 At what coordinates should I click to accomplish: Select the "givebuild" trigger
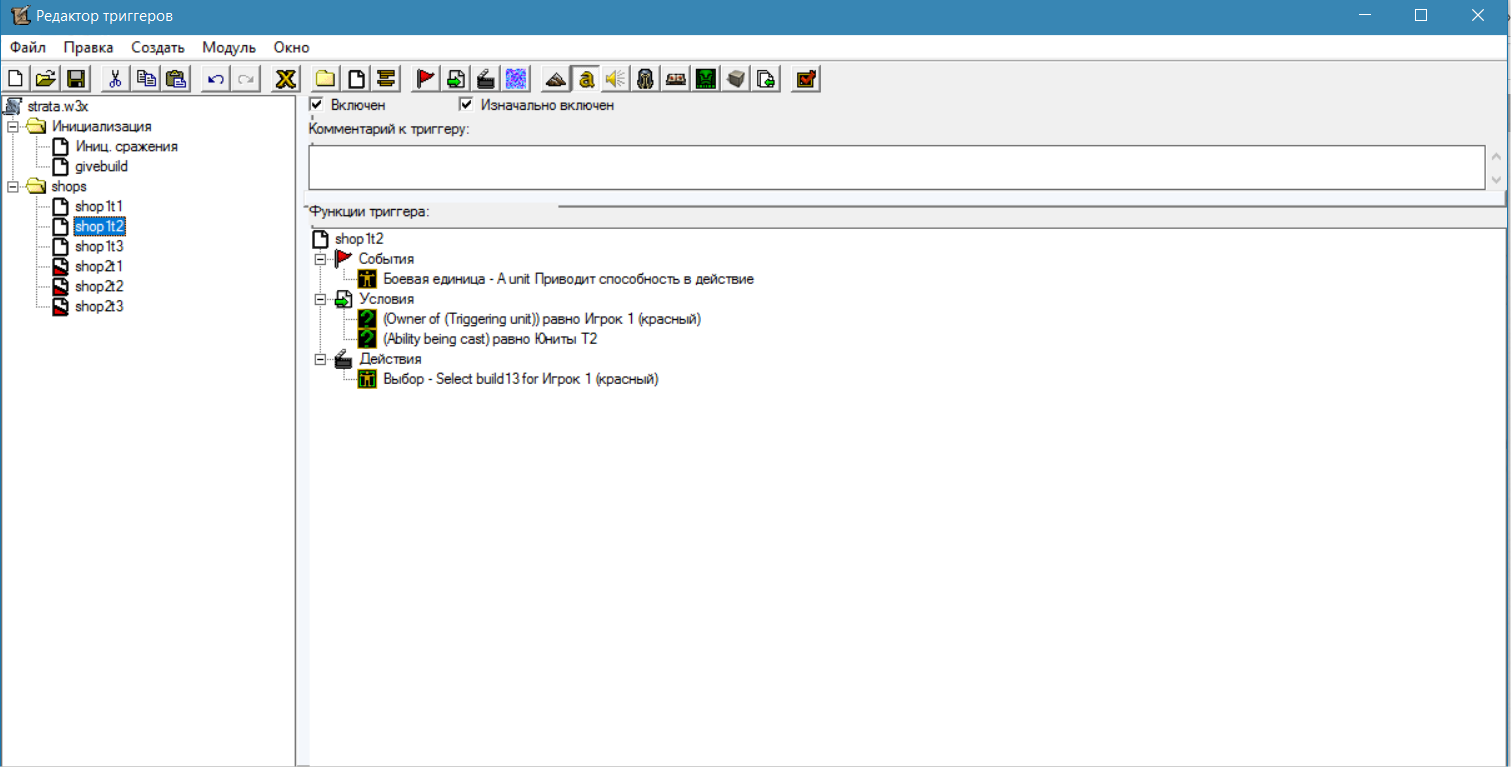pos(101,167)
